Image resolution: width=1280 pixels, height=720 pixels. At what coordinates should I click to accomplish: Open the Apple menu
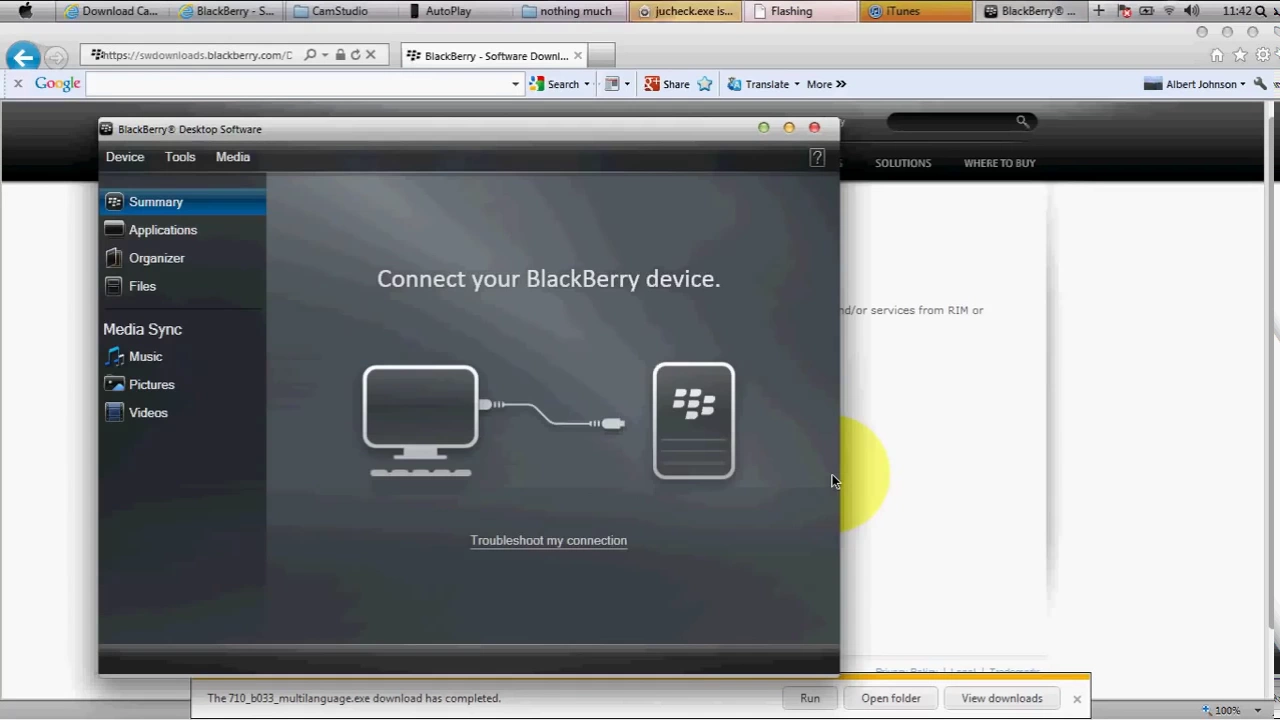(26, 11)
